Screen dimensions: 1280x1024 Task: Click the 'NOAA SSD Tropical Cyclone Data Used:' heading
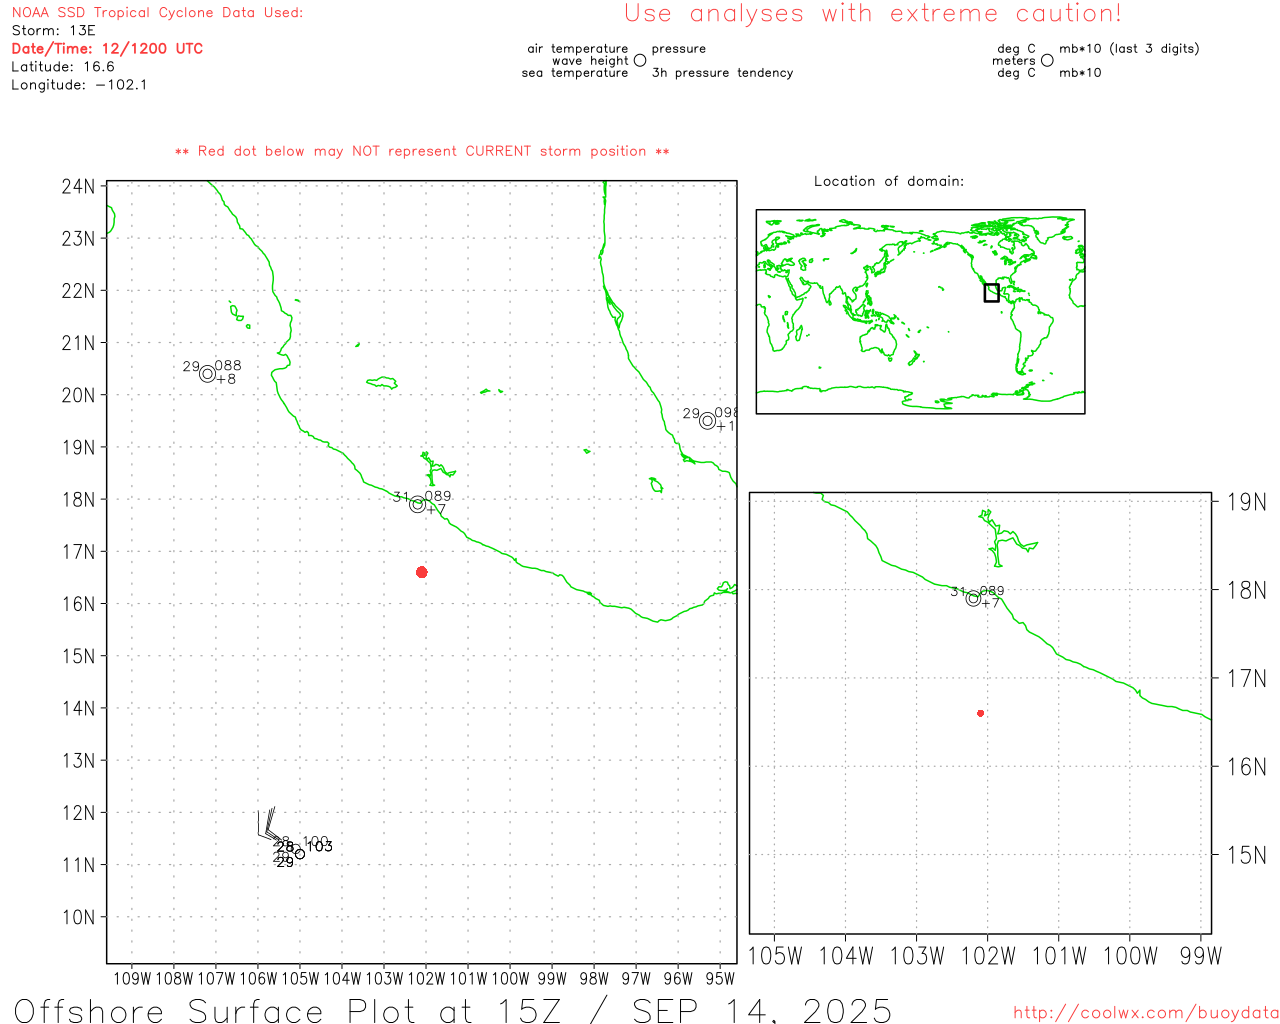[x=157, y=13]
